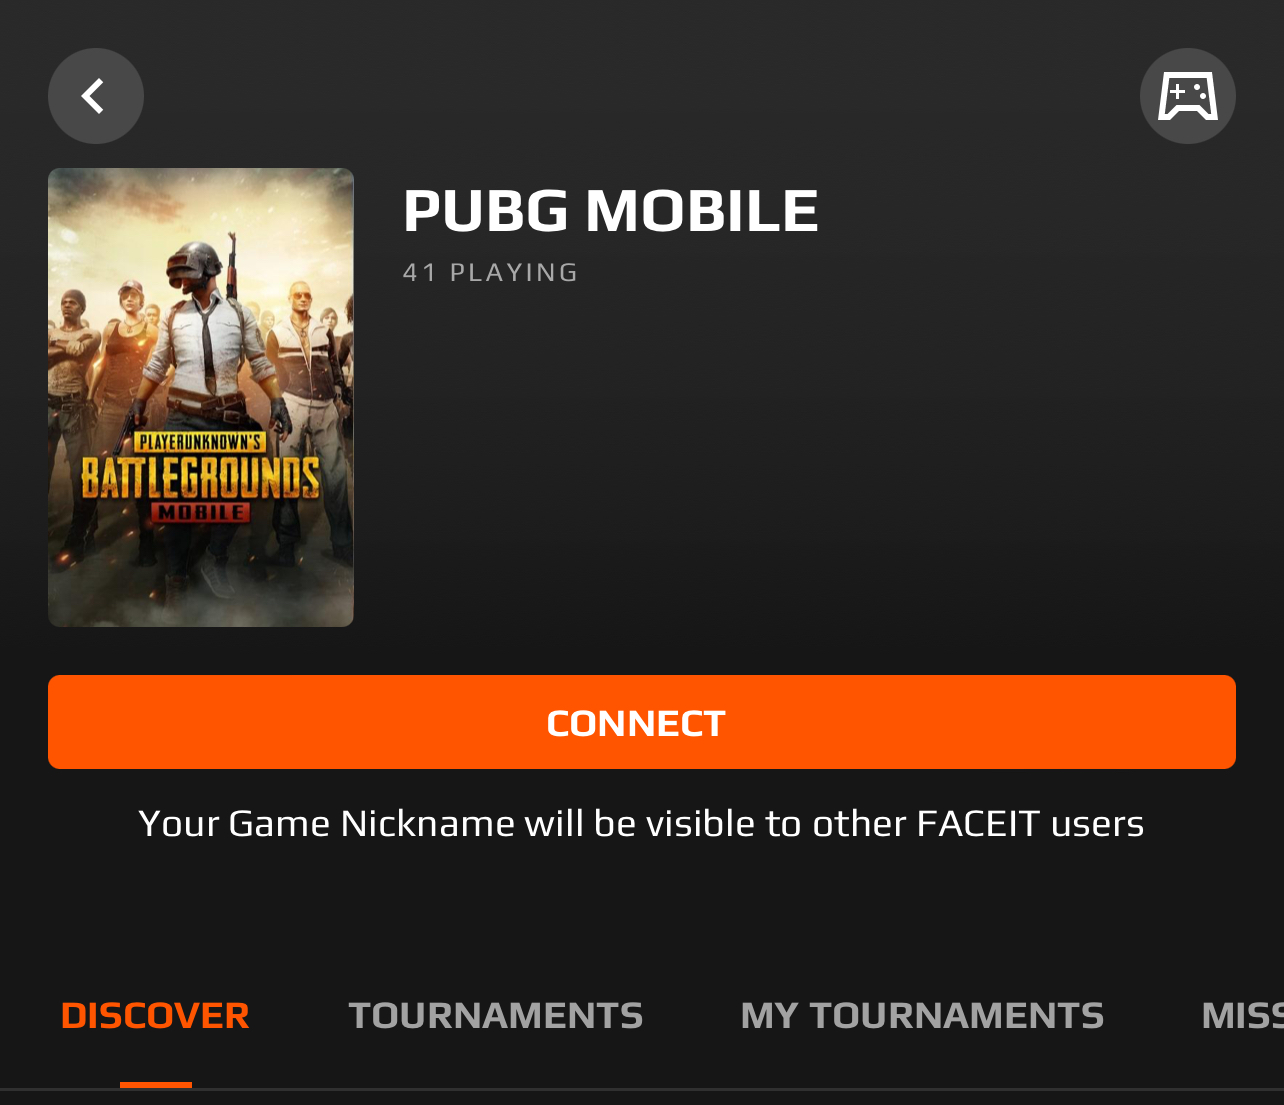The width and height of the screenshot is (1284, 1105).
Task: Select the Discover tab
Action: point(155,1016)
